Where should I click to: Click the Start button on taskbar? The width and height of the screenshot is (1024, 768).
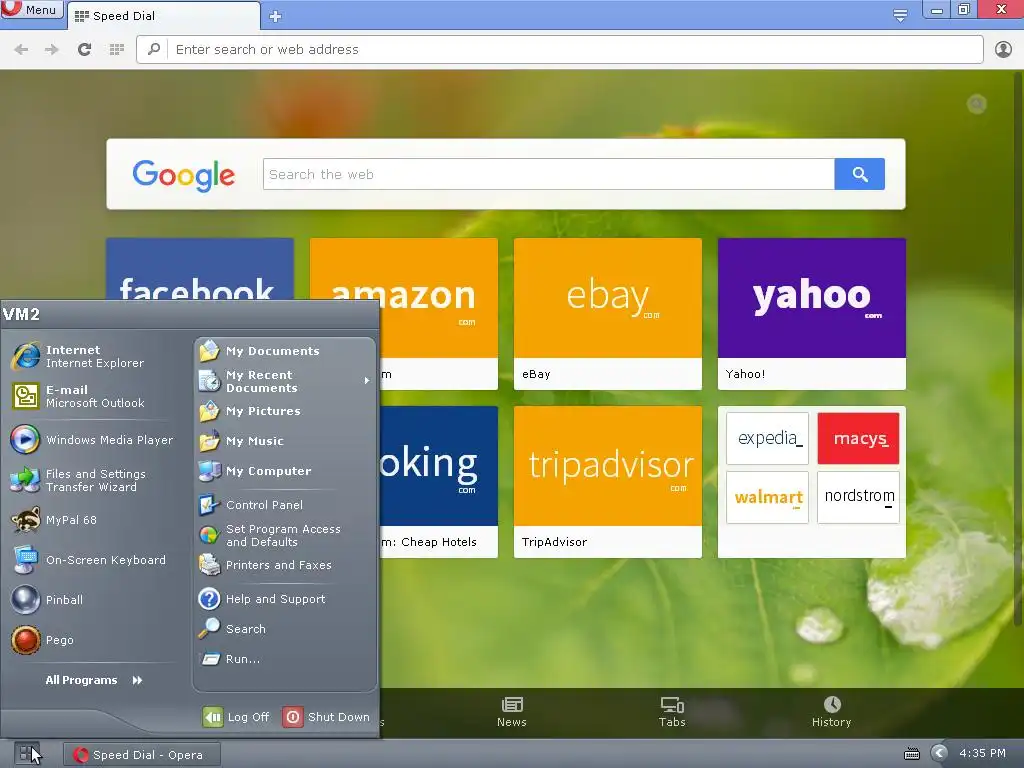(26, 754)
